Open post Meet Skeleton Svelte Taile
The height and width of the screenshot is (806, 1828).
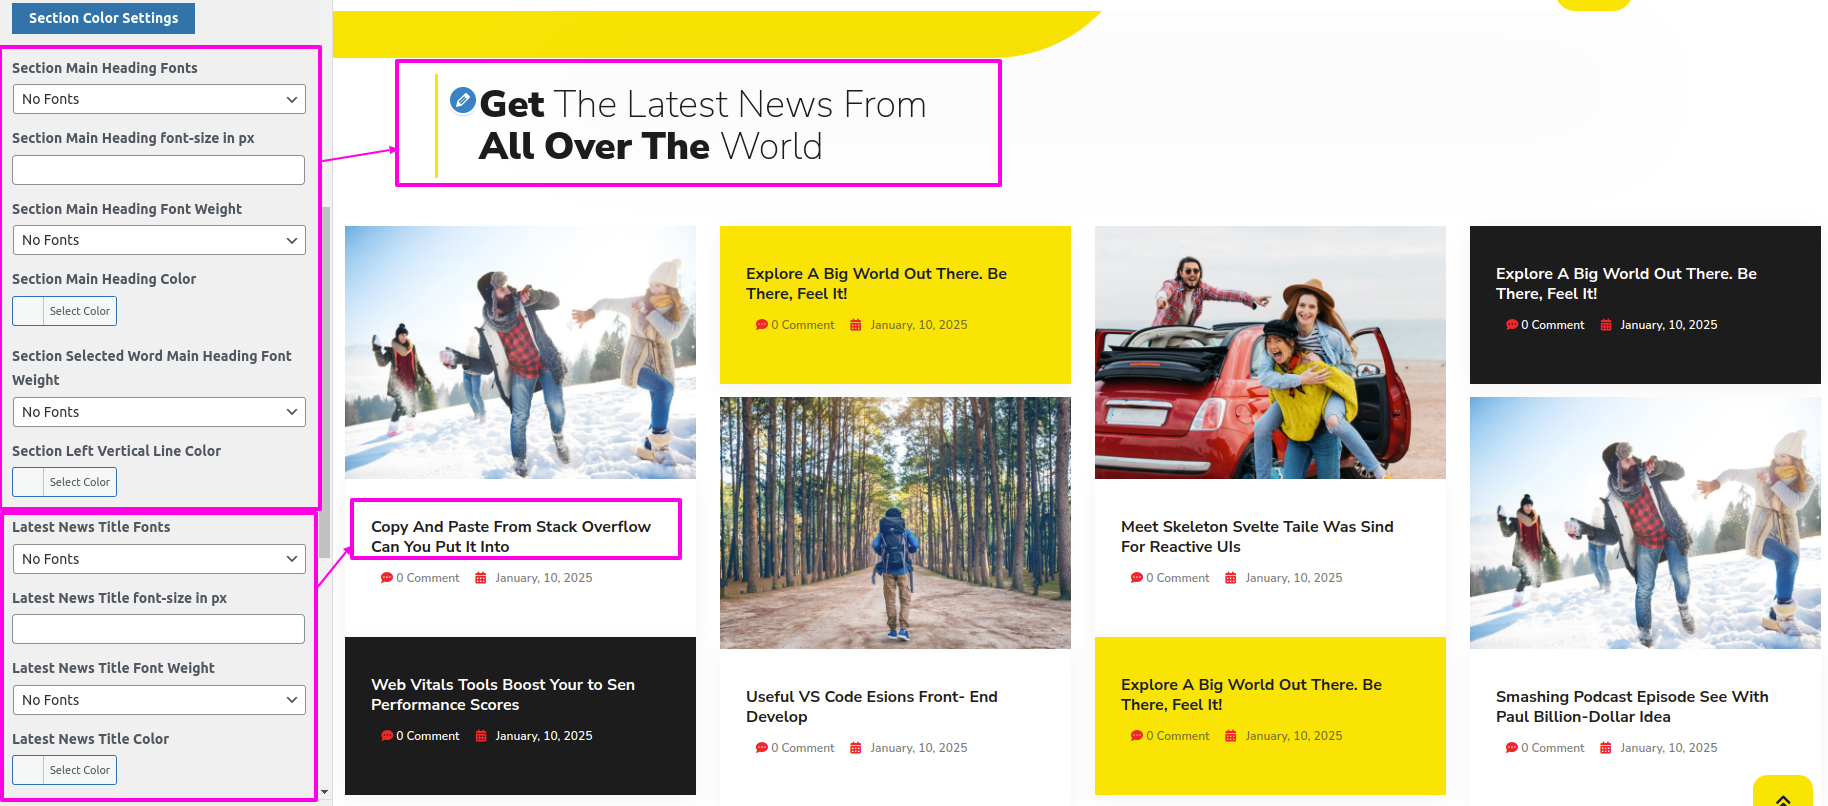(1257, 536)
